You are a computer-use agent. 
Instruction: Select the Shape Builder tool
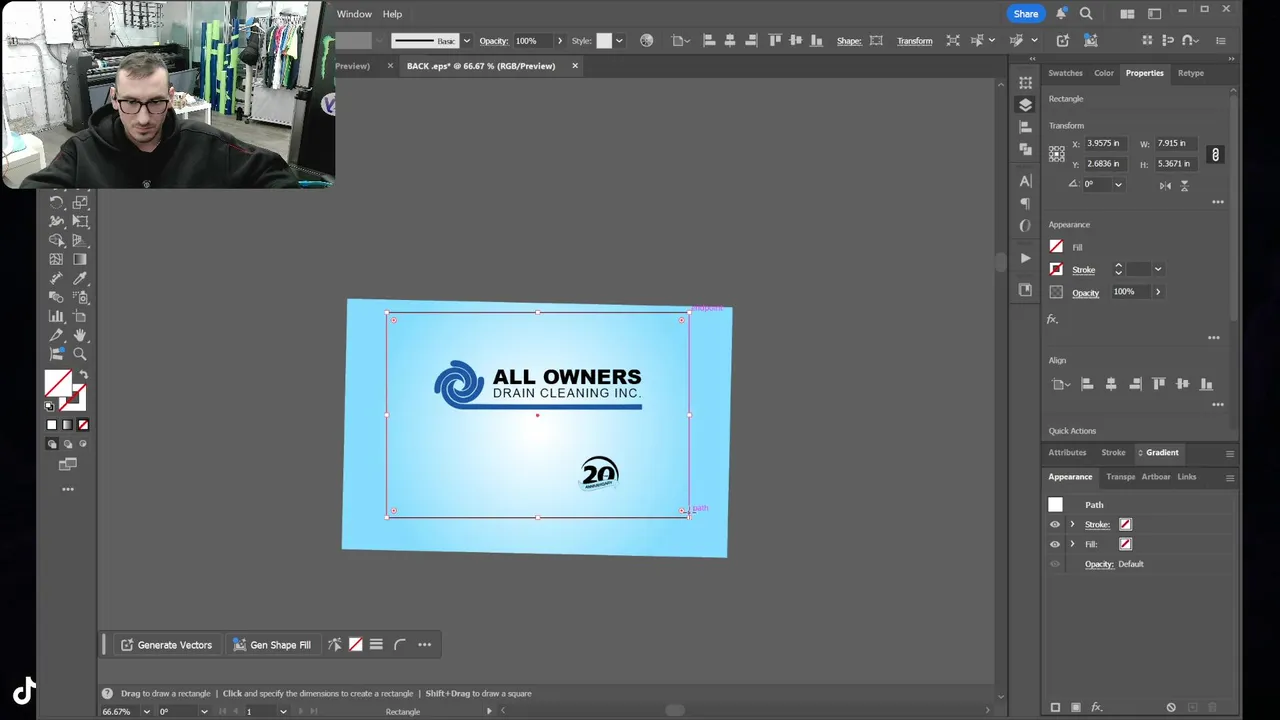(57, 240)
